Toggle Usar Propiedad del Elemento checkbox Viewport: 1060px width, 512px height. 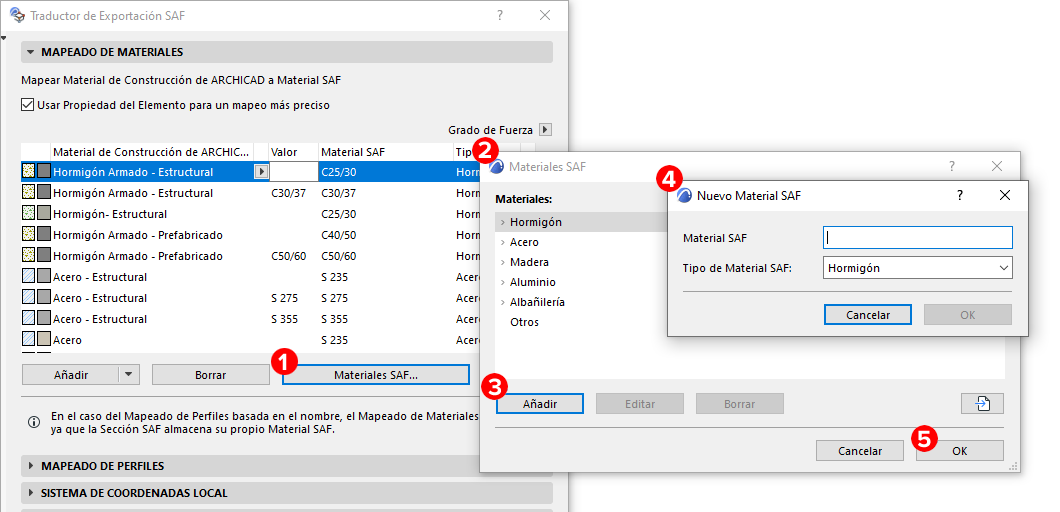click(27, 105)
